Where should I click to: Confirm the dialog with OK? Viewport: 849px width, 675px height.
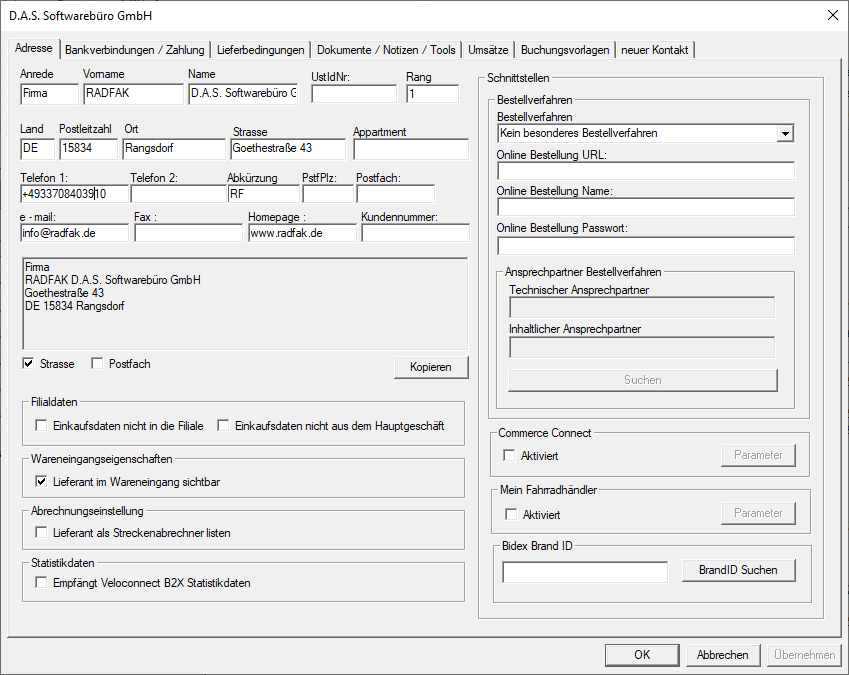point(642,655)
